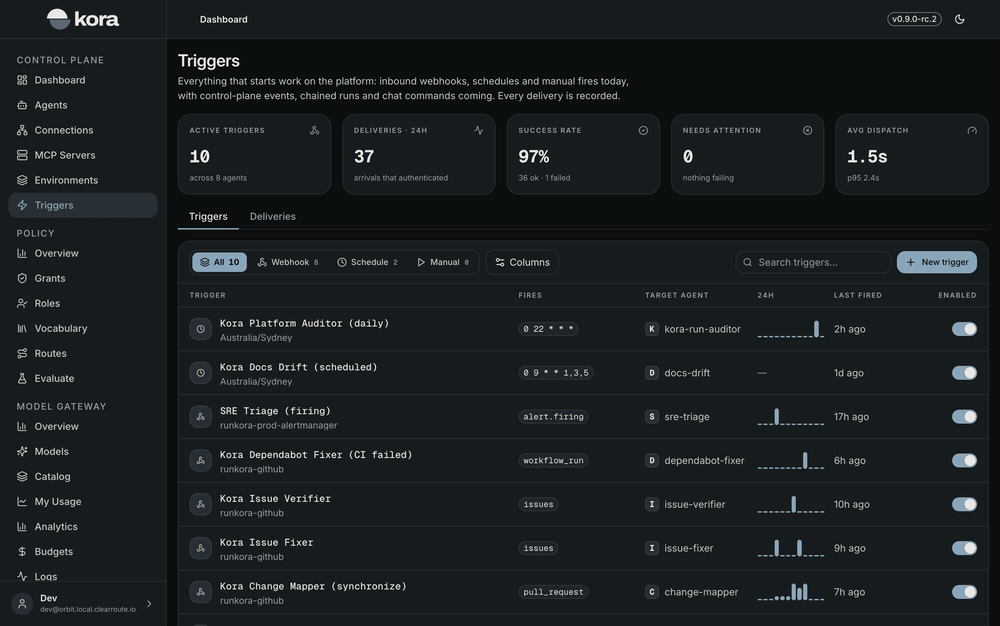Click the clock icon beside Kora Platform Auditor
The image size is (1000, 626).
pyautogui.click(x=200, y=329)
